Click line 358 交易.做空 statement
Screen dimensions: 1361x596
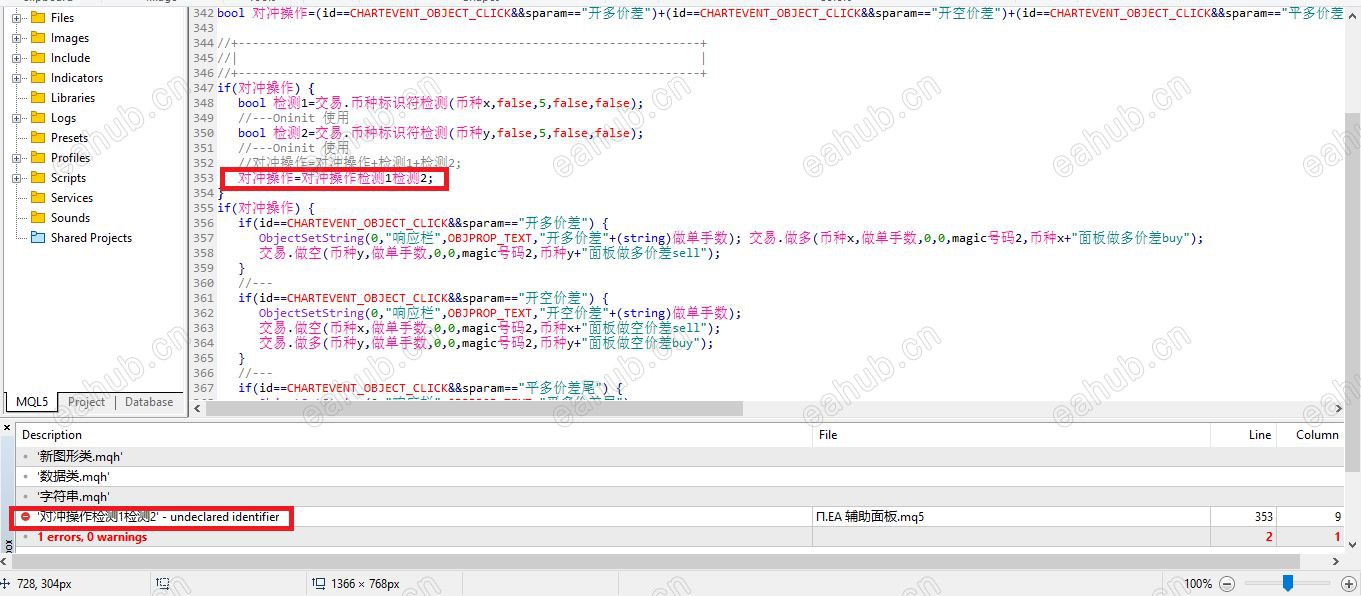pos(490,253)
